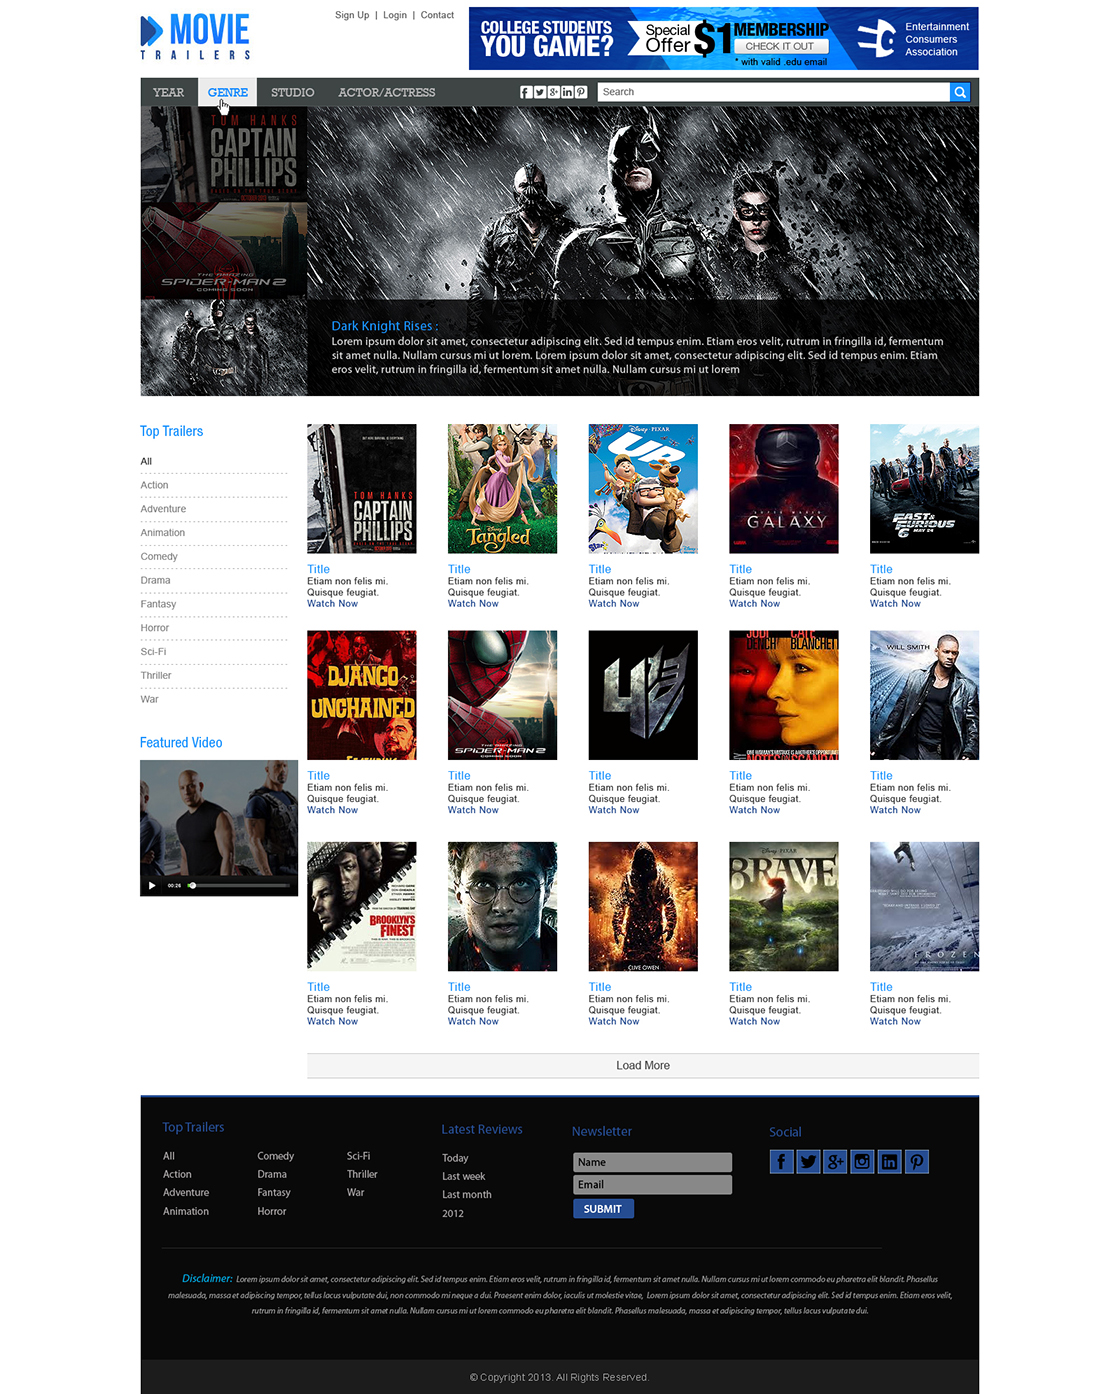This screenshot has height=1394, width=1120.
Task: Open Twitter icon in the navigation bar
Action: tap(539, 92)
